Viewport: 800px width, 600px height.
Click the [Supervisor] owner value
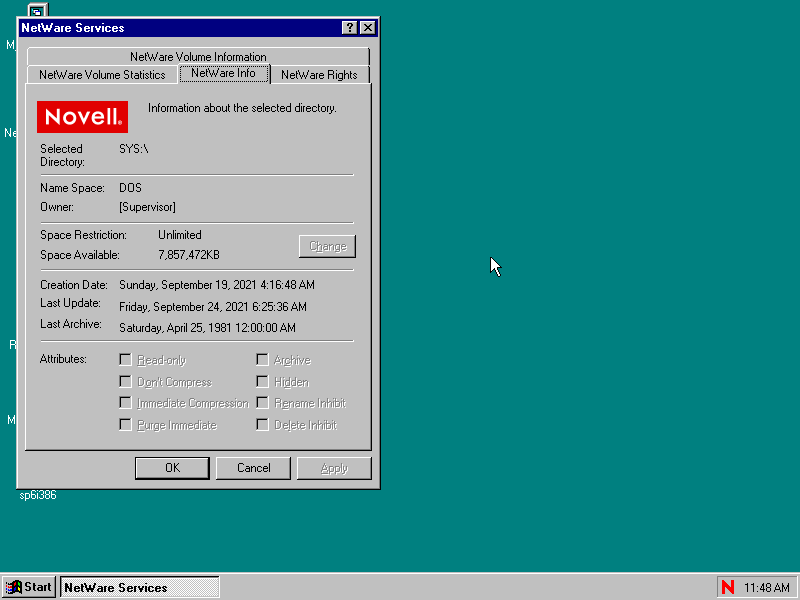(x=147, y=207)
